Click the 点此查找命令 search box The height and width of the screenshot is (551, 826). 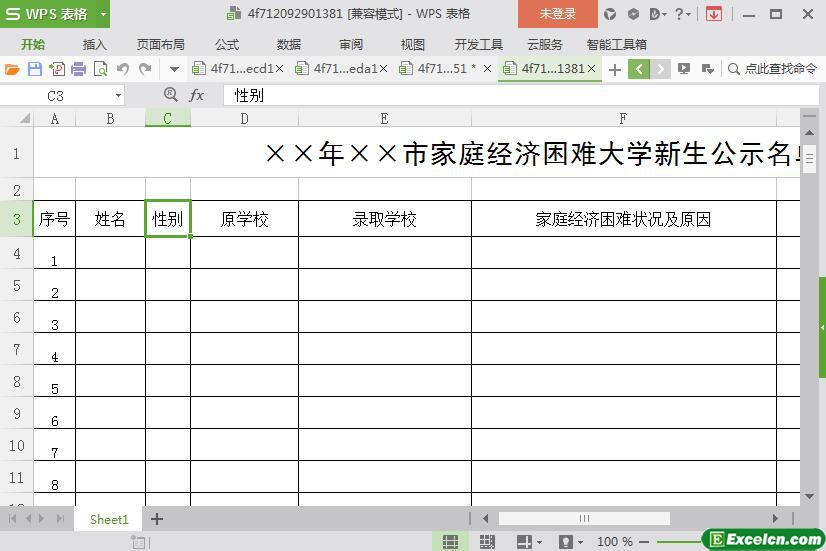[x=772, y=69]
